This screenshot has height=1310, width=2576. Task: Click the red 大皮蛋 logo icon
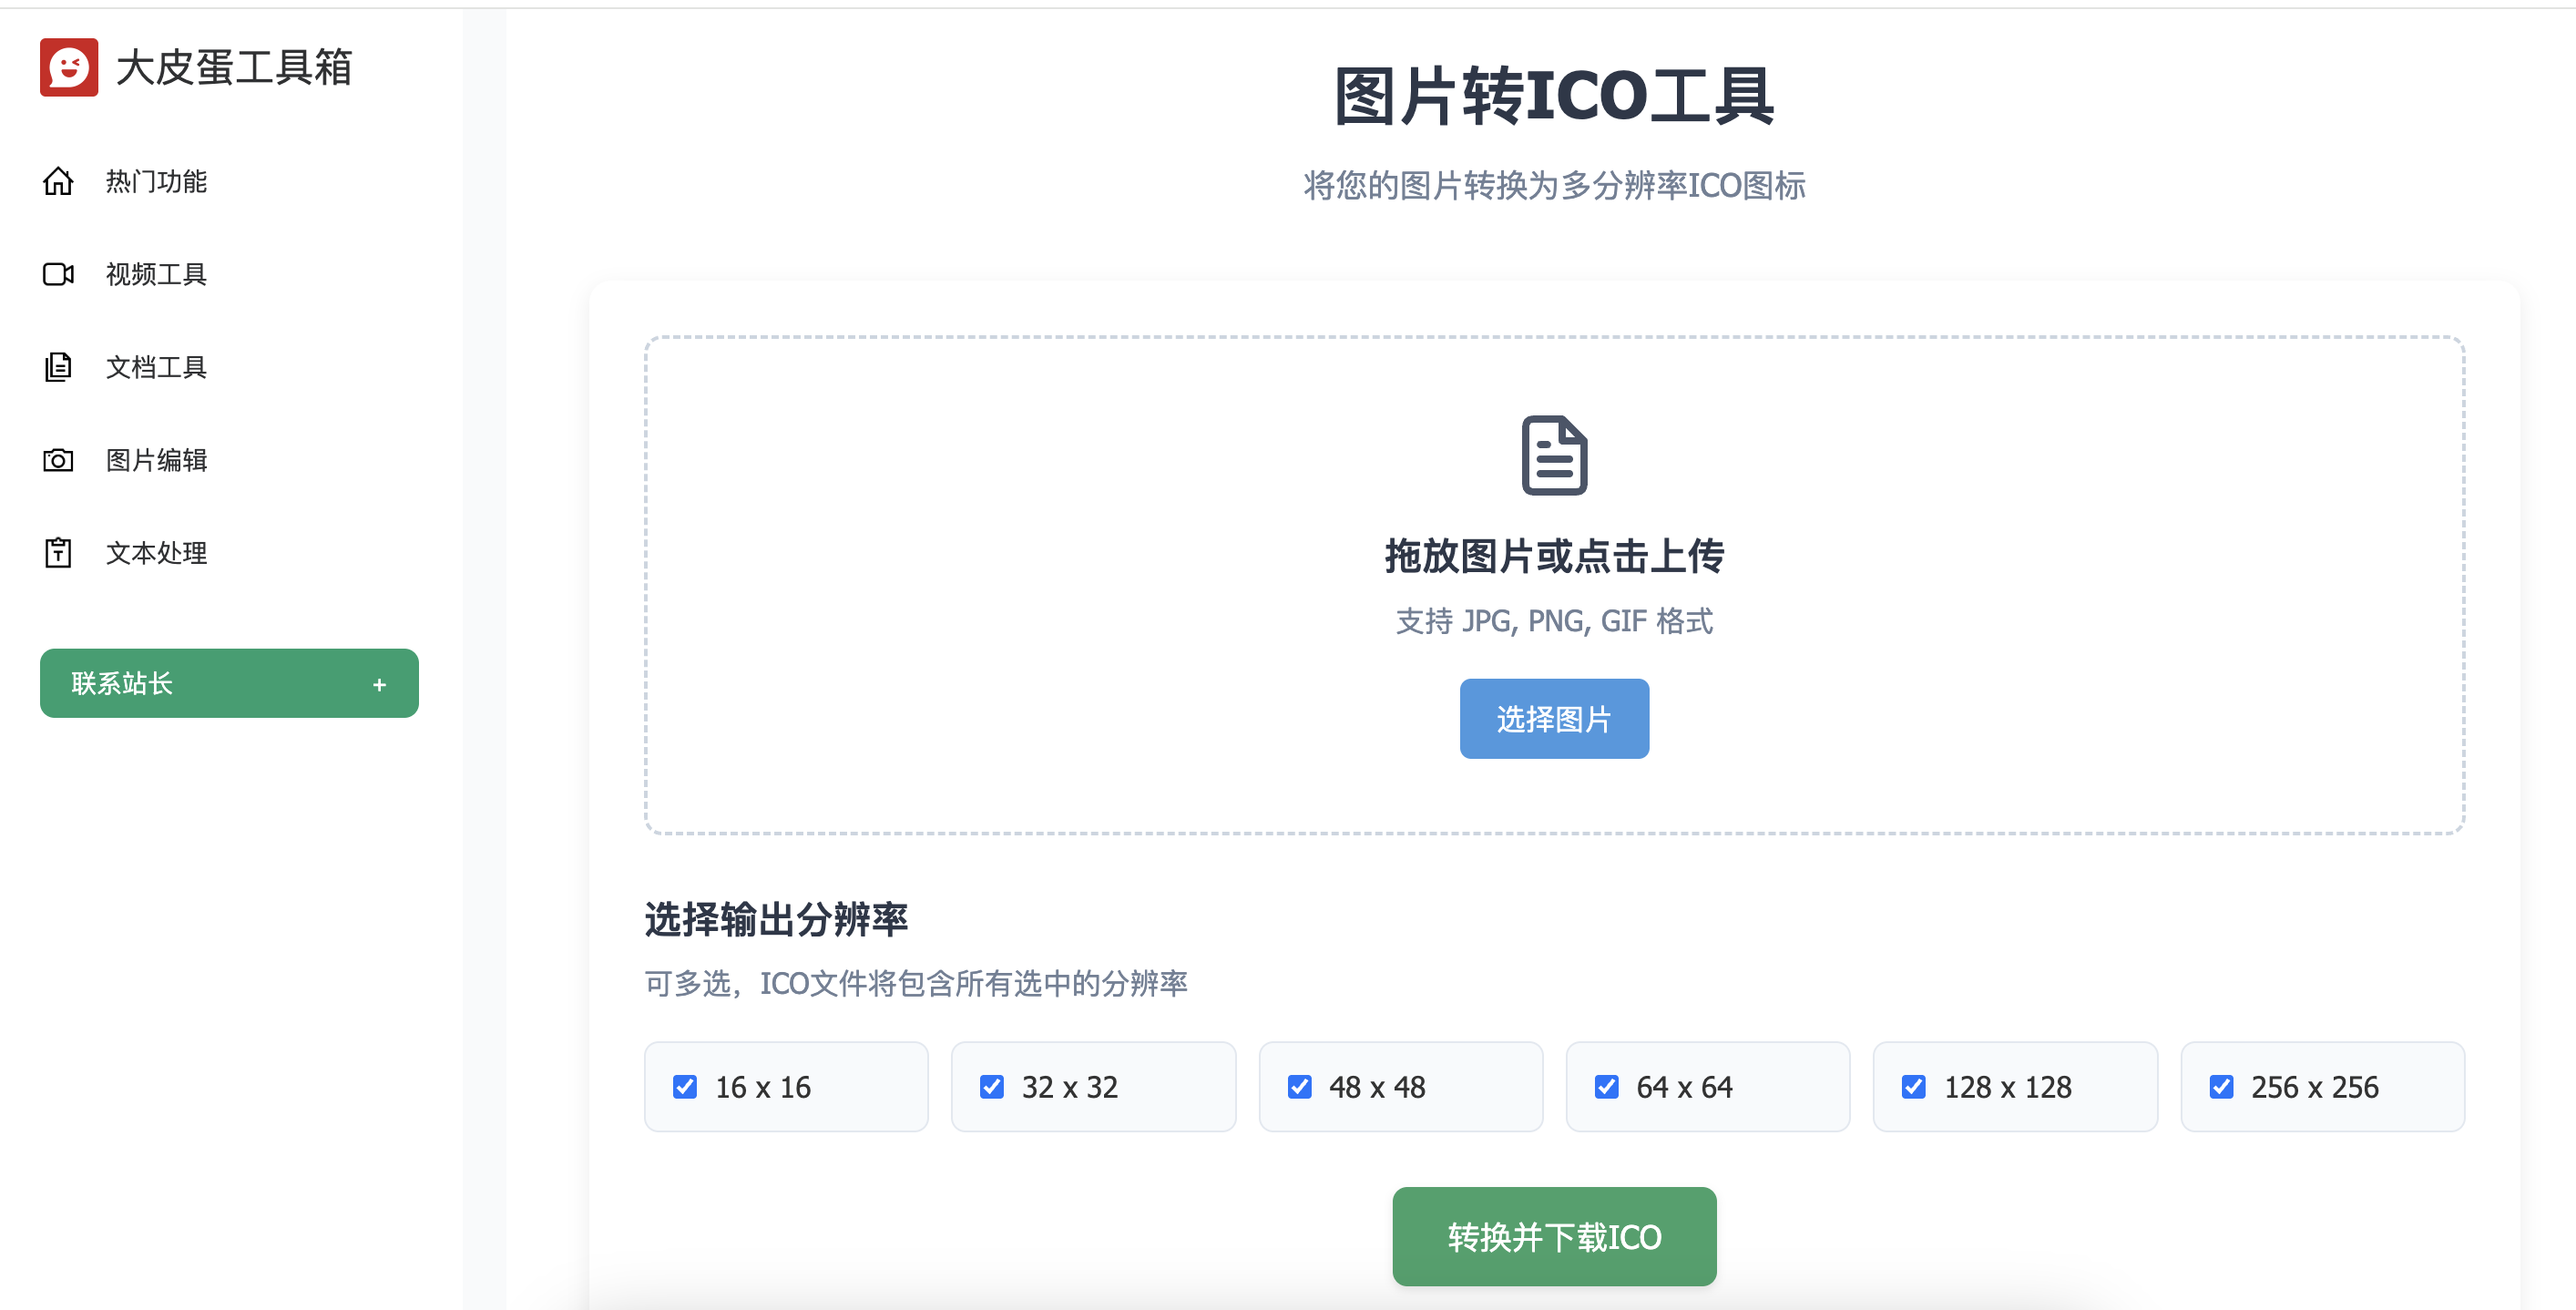click(68, 67)
